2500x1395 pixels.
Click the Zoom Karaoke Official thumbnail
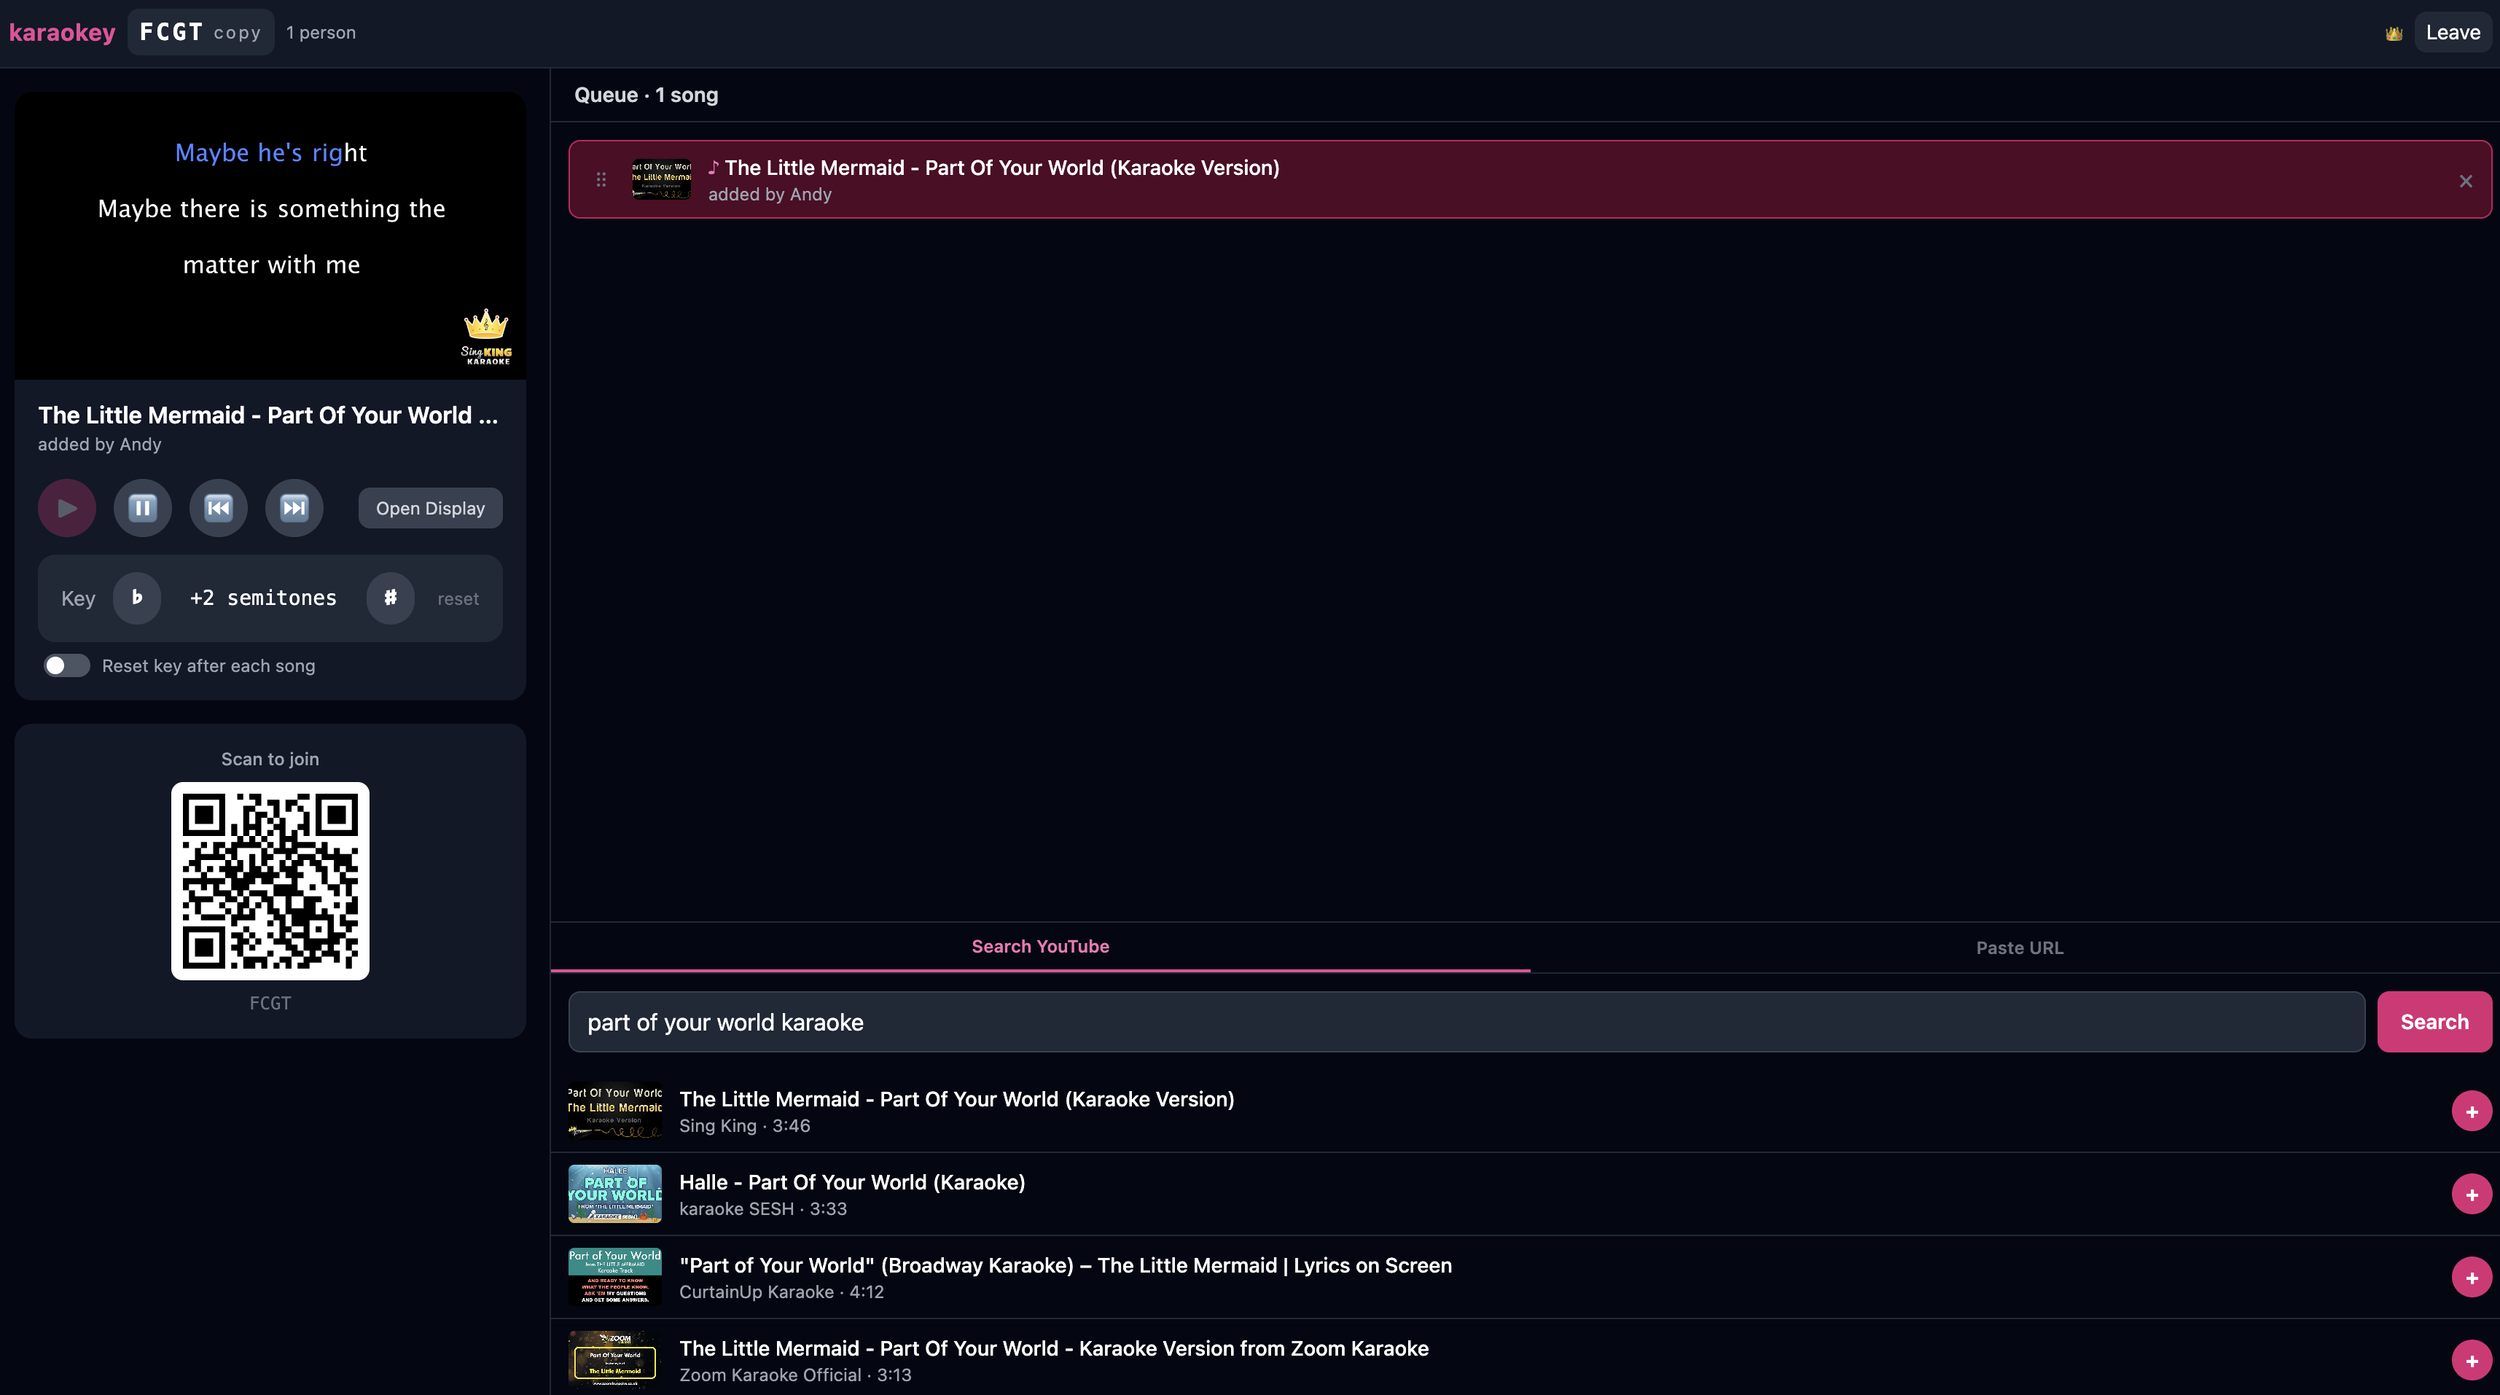click(615, 1360)
